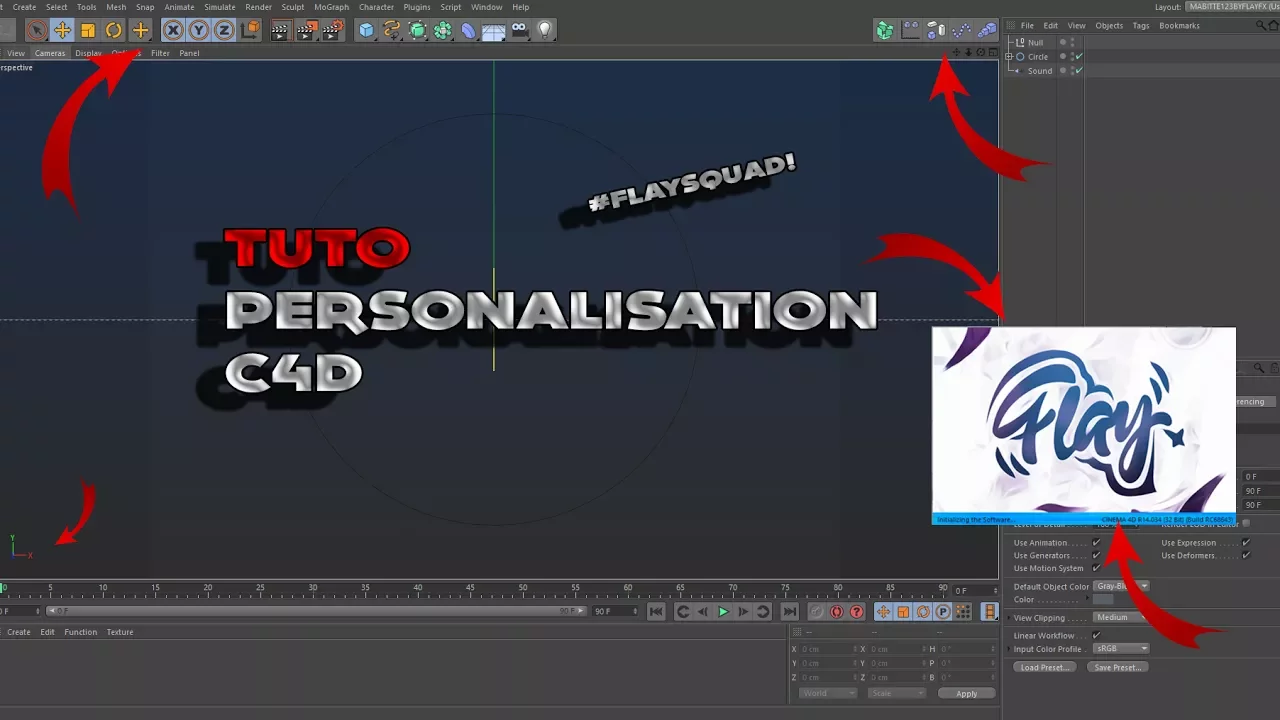Click the project Color swatch

pos(1103,600)
